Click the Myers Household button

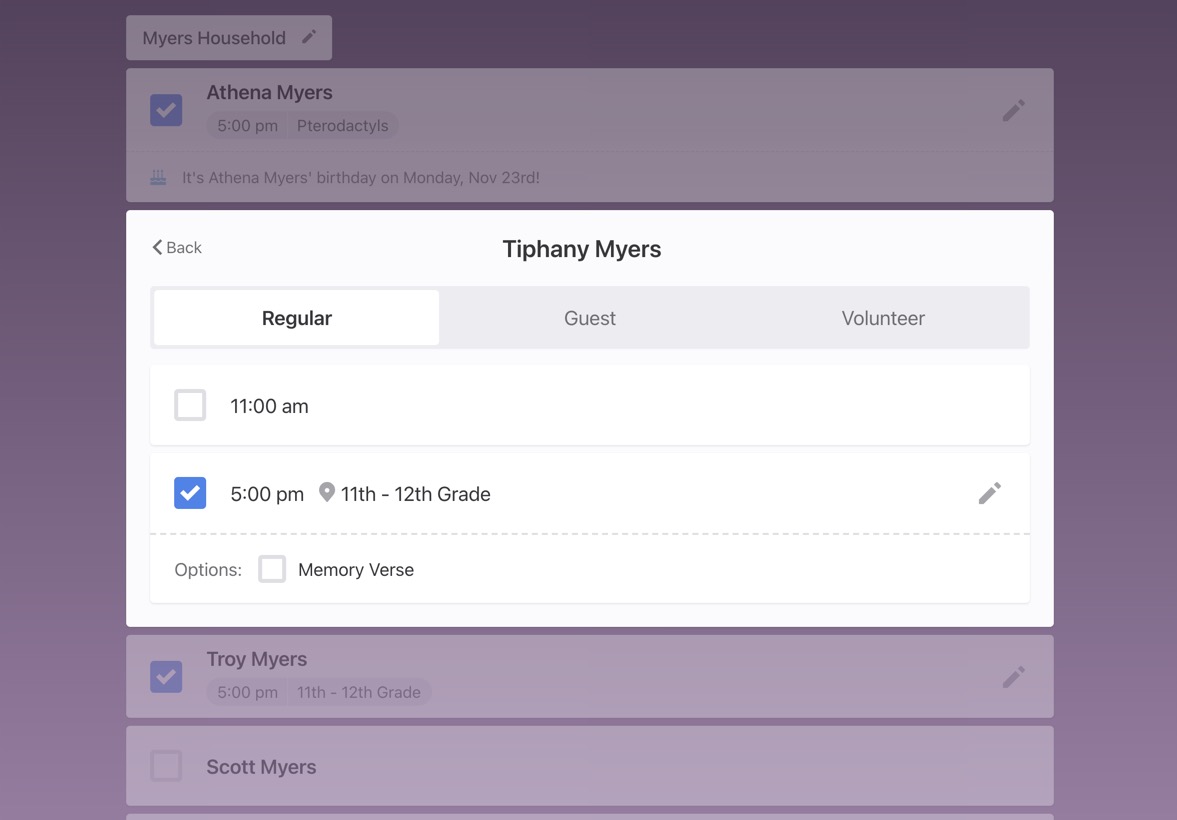point(214,38)
